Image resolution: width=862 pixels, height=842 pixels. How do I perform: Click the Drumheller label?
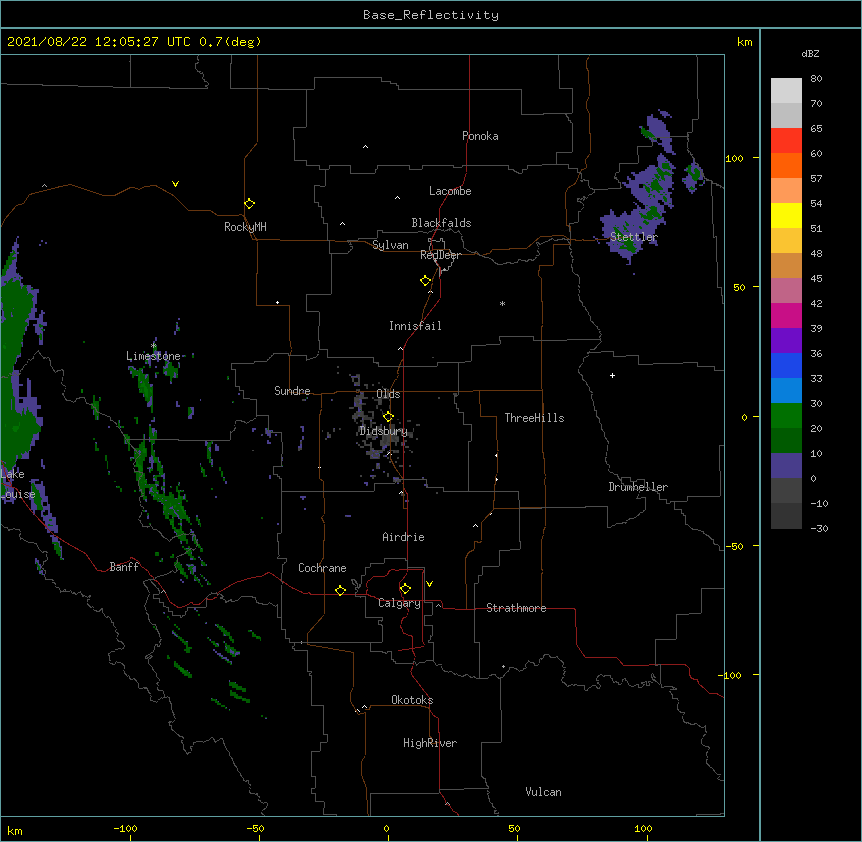(638, 487)
